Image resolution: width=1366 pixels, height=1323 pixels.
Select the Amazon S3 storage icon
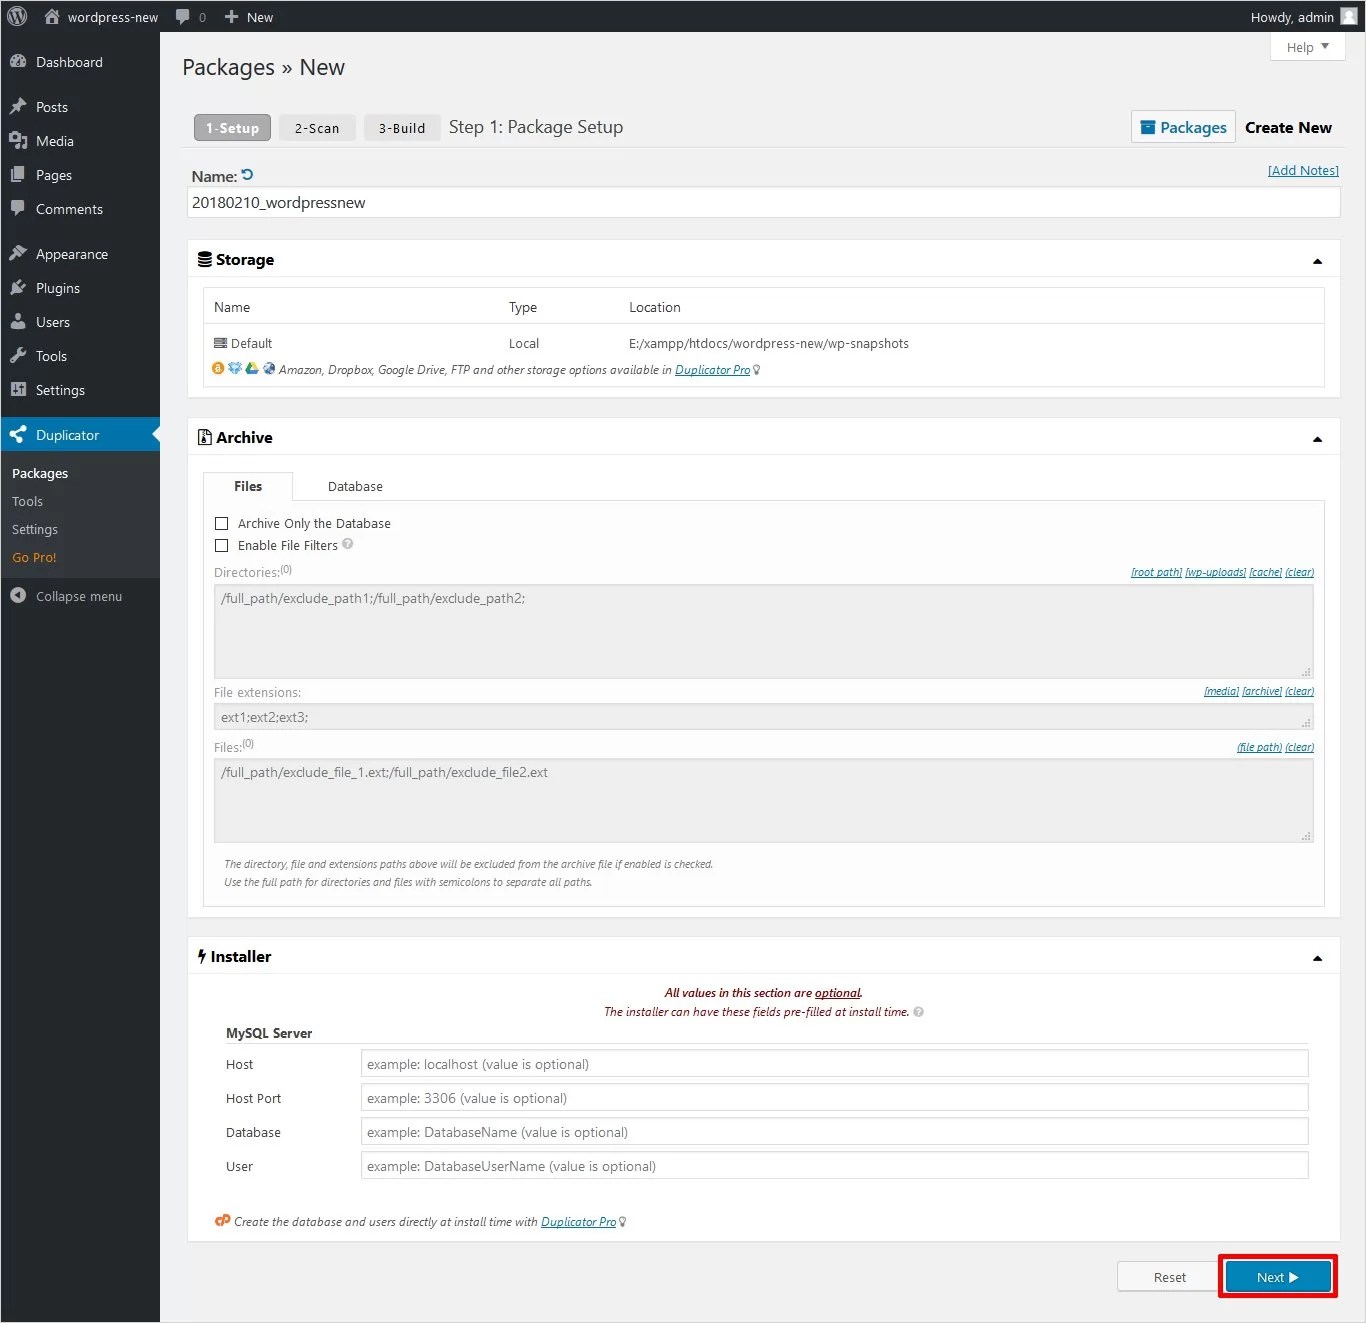[218, 368]
